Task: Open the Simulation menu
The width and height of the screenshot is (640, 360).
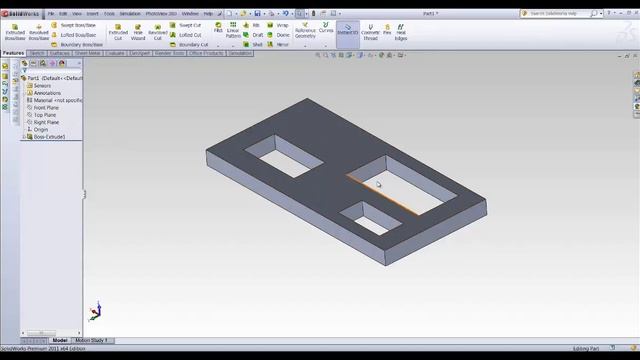Action: [x=130, y=14]
